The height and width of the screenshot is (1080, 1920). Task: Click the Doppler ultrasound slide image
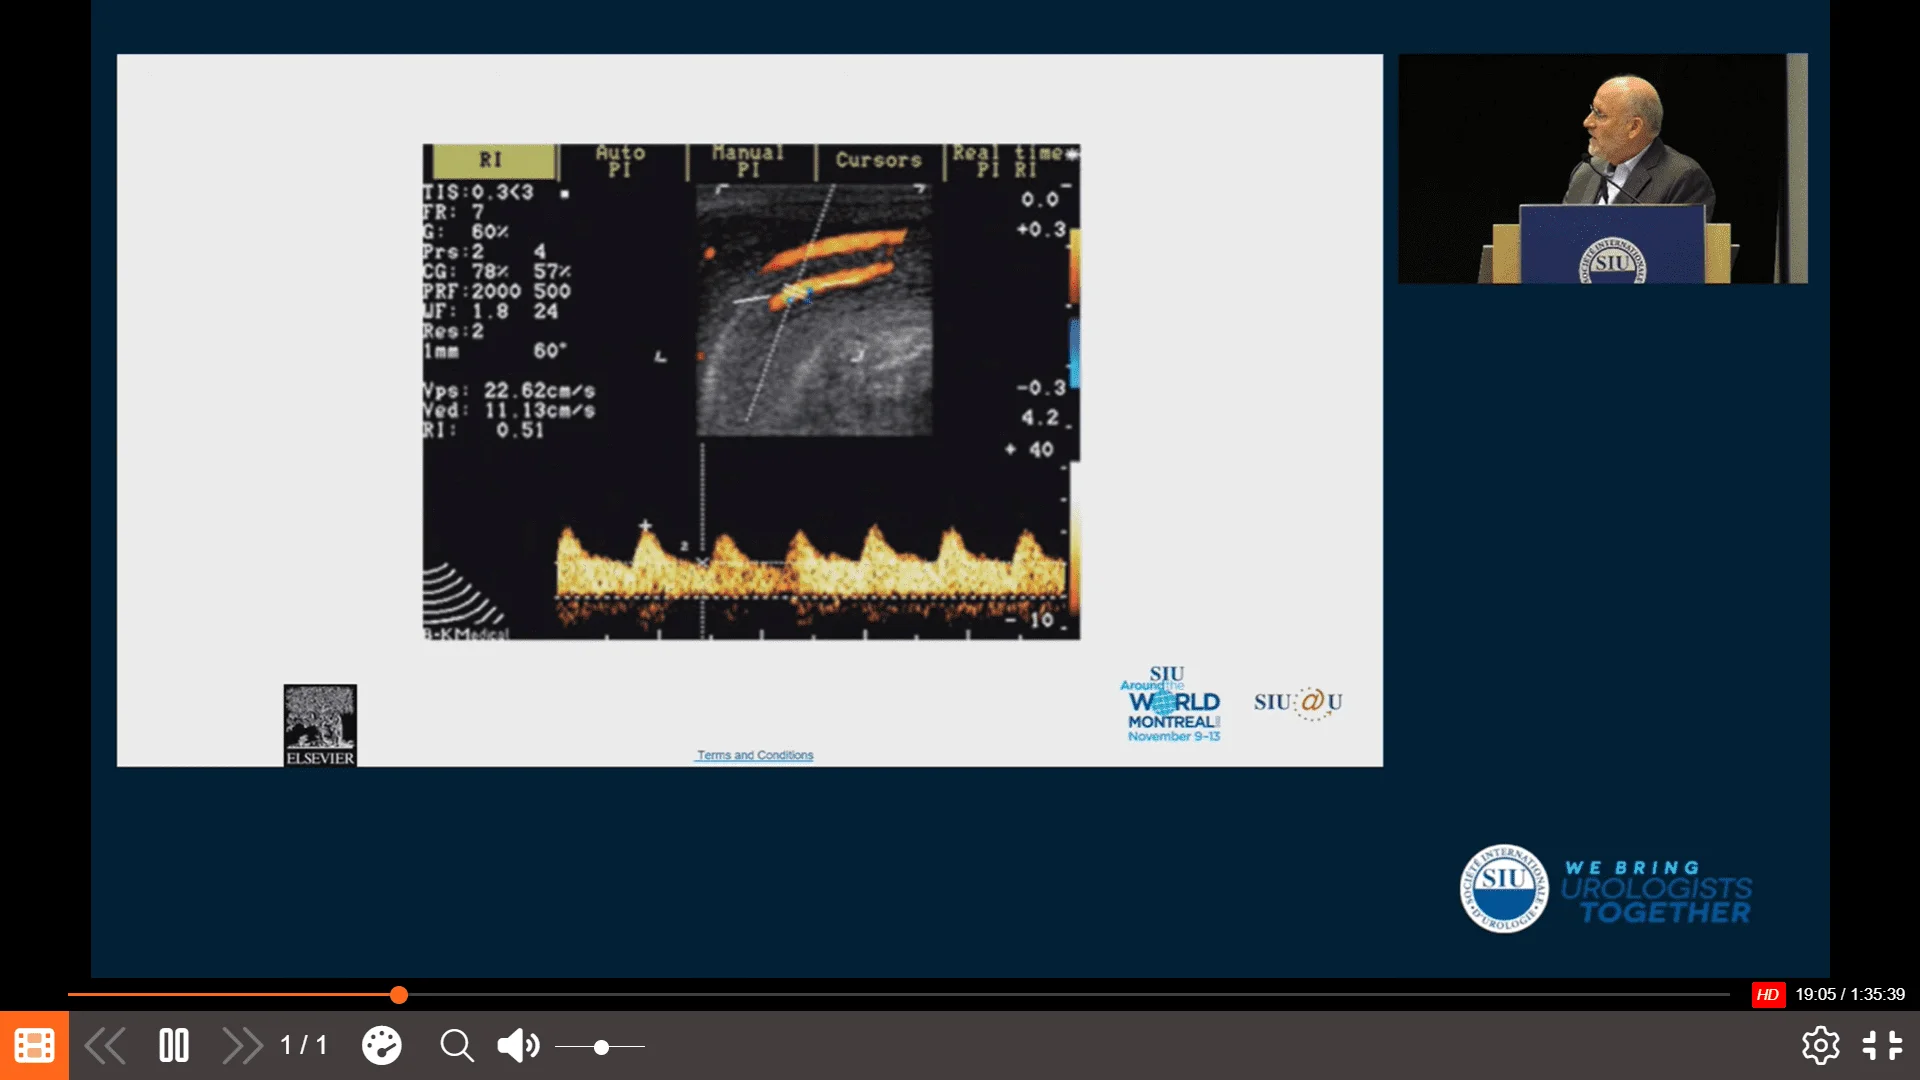(x=751, y=392)
